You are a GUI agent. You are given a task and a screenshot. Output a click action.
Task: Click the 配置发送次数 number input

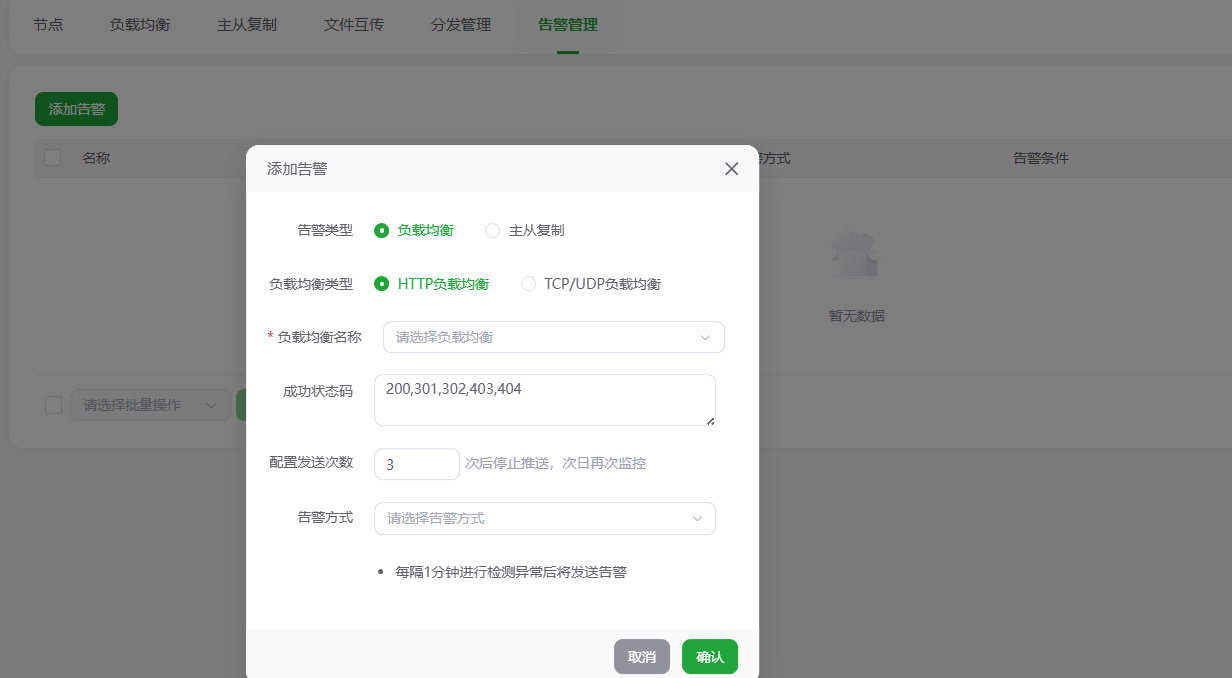[416, 463]
